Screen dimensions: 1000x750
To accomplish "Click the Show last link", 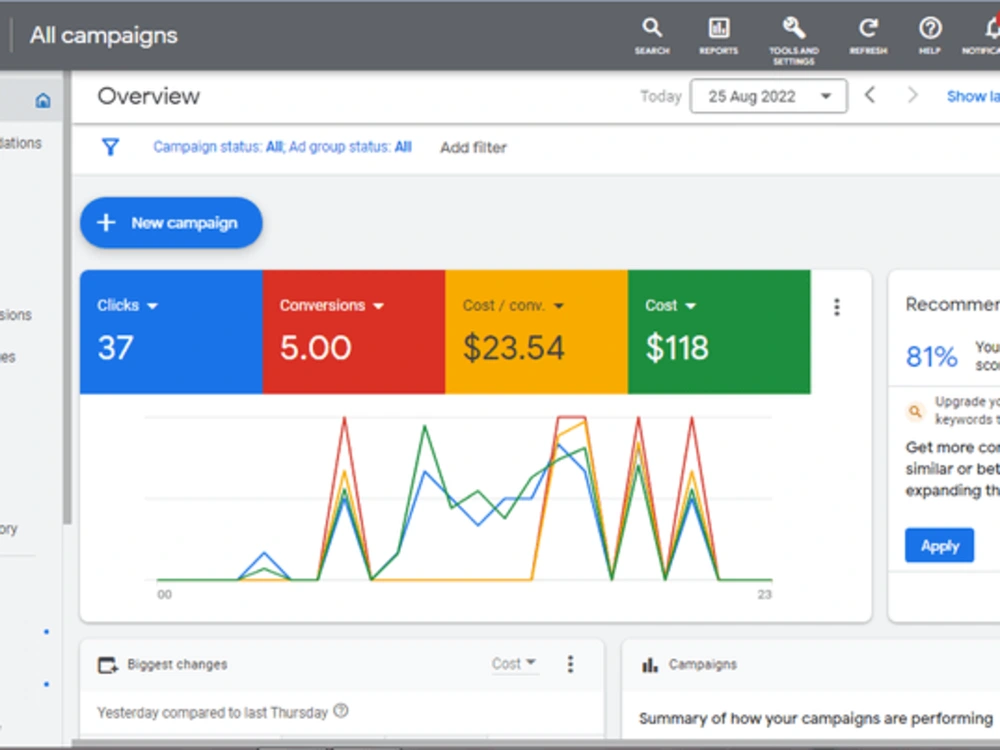I will (x=973, y=96).
